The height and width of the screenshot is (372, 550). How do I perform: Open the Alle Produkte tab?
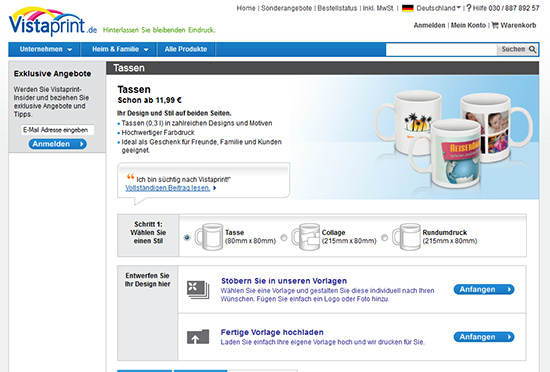[186, 49]
